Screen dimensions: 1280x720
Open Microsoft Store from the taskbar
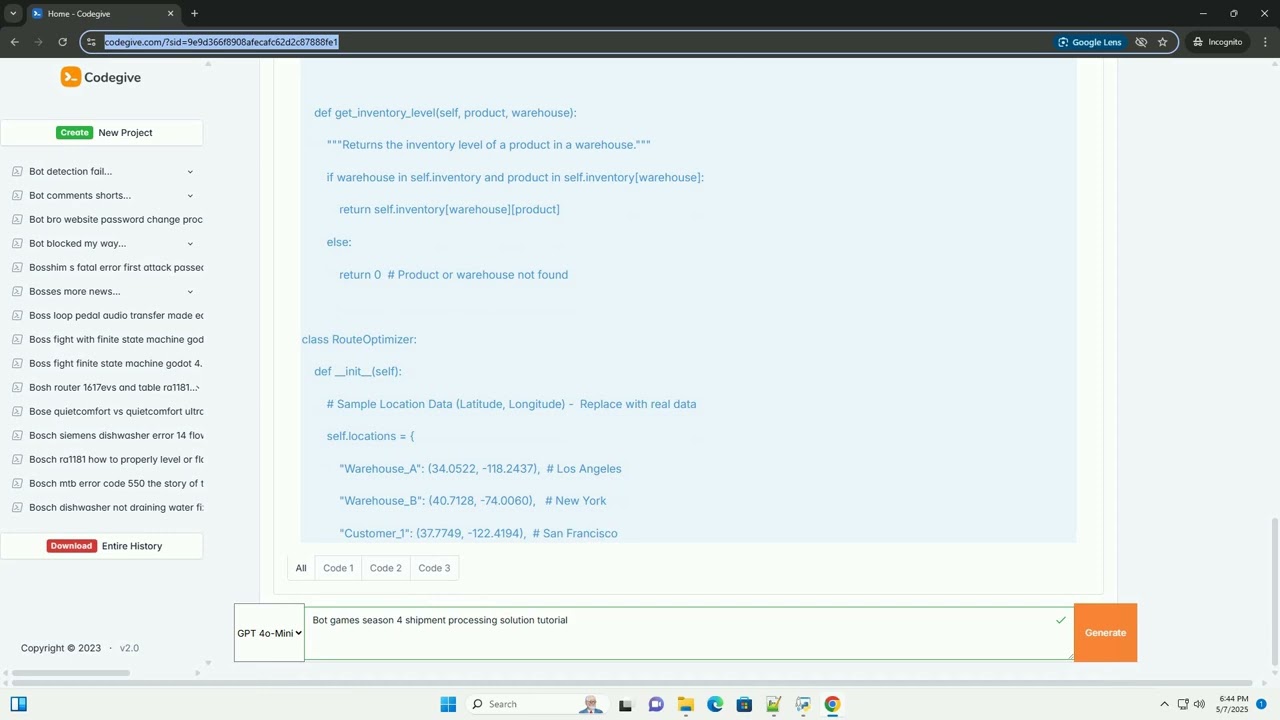click(744, 704)
